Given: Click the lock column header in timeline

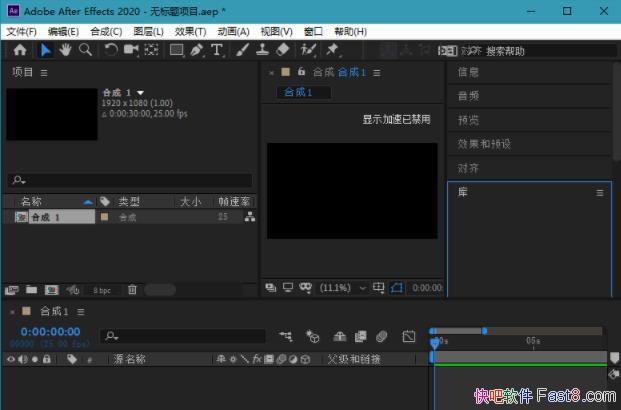Looking at the screenshot, I should point(47,359).
